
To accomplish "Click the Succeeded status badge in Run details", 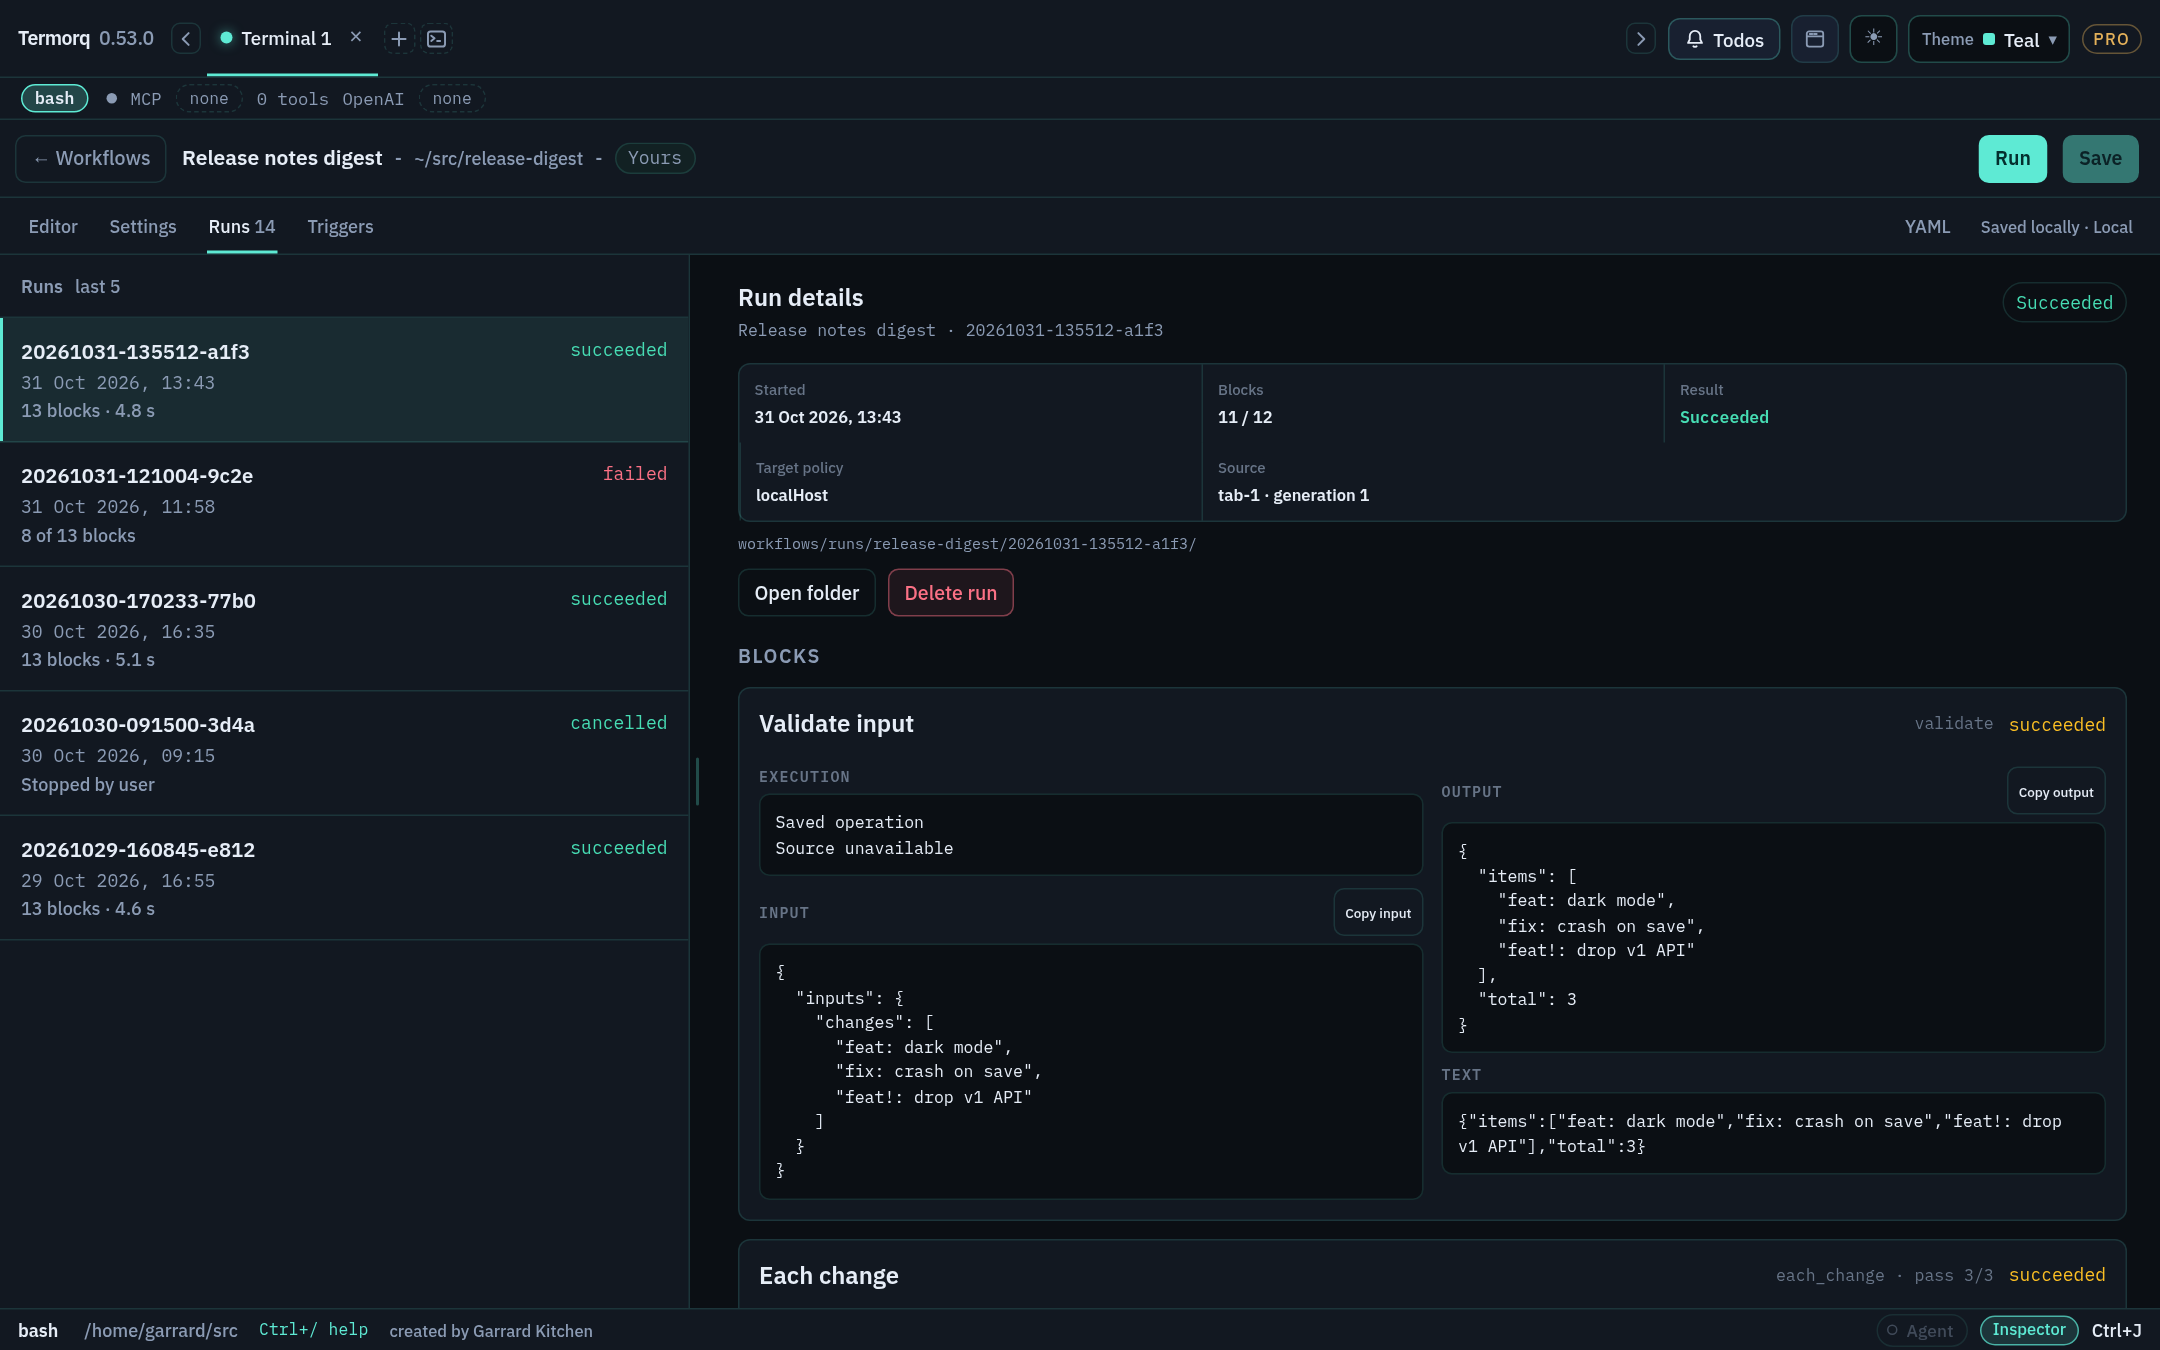I will [x=2064, y=303].
